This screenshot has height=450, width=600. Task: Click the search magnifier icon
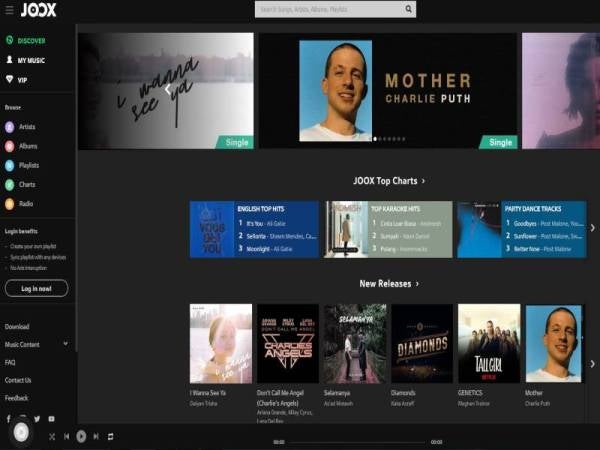point(408,9)
